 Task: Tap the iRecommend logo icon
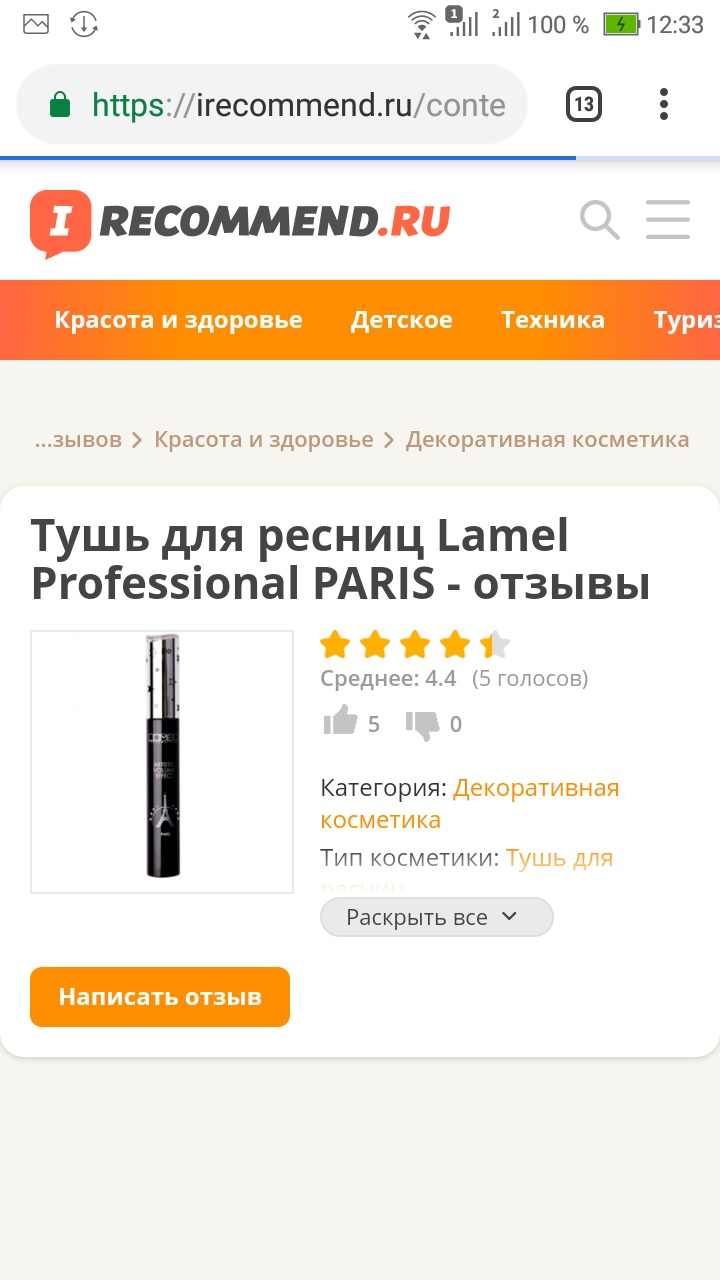[60, 223]
